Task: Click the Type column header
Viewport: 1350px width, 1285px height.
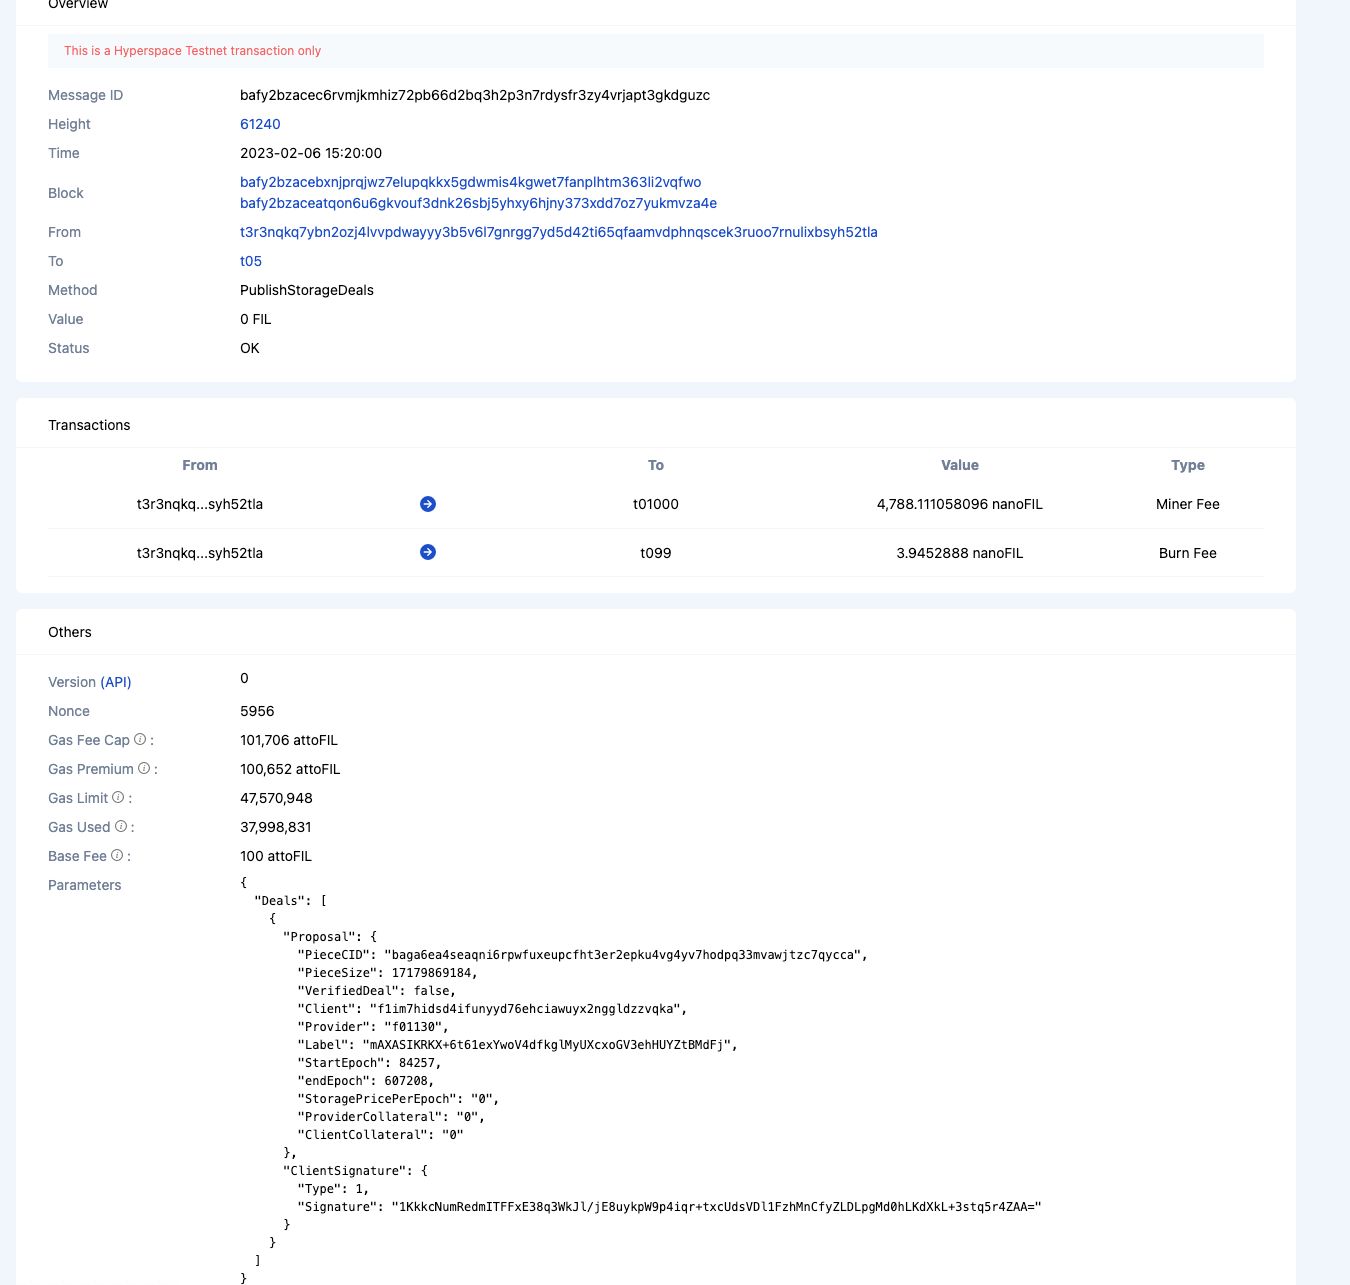Action: click(x=1188, y=465)
